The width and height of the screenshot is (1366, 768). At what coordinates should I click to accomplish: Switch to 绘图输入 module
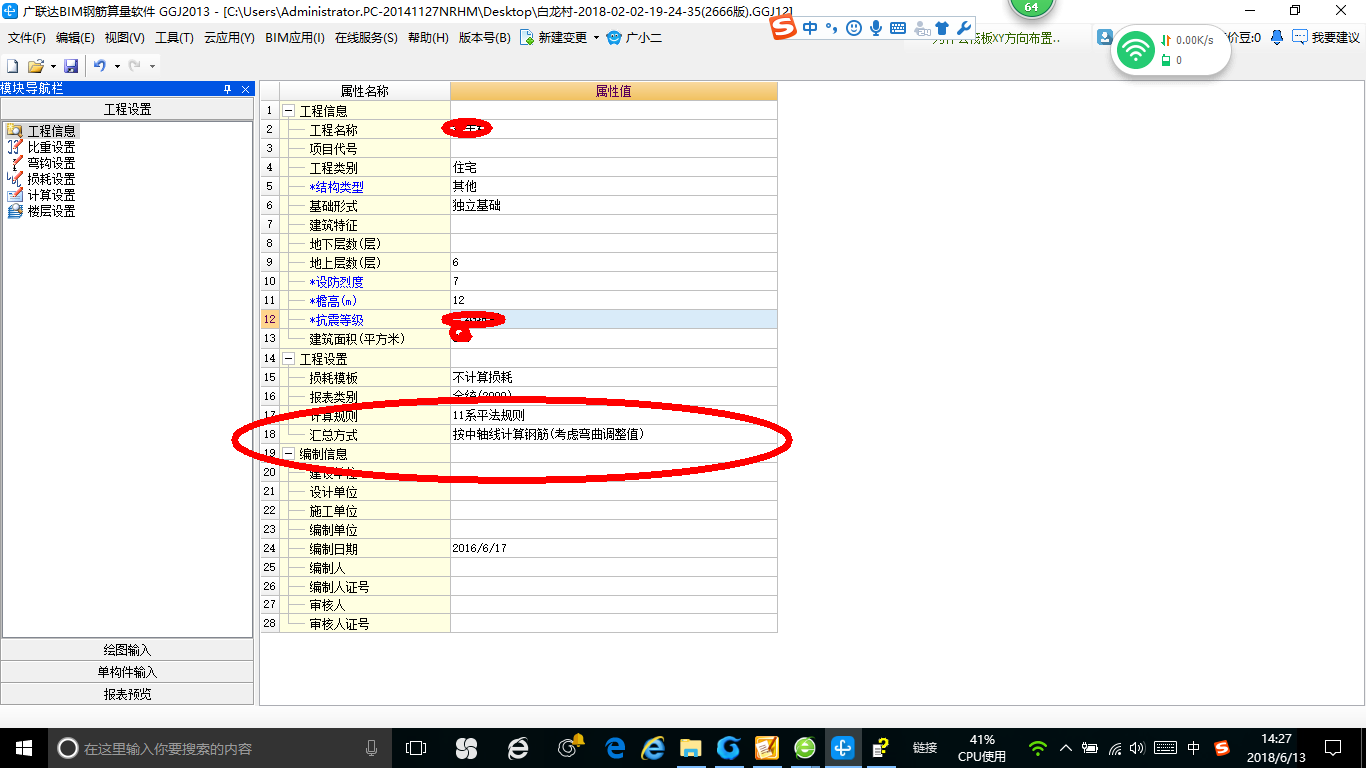click(127, 650)
